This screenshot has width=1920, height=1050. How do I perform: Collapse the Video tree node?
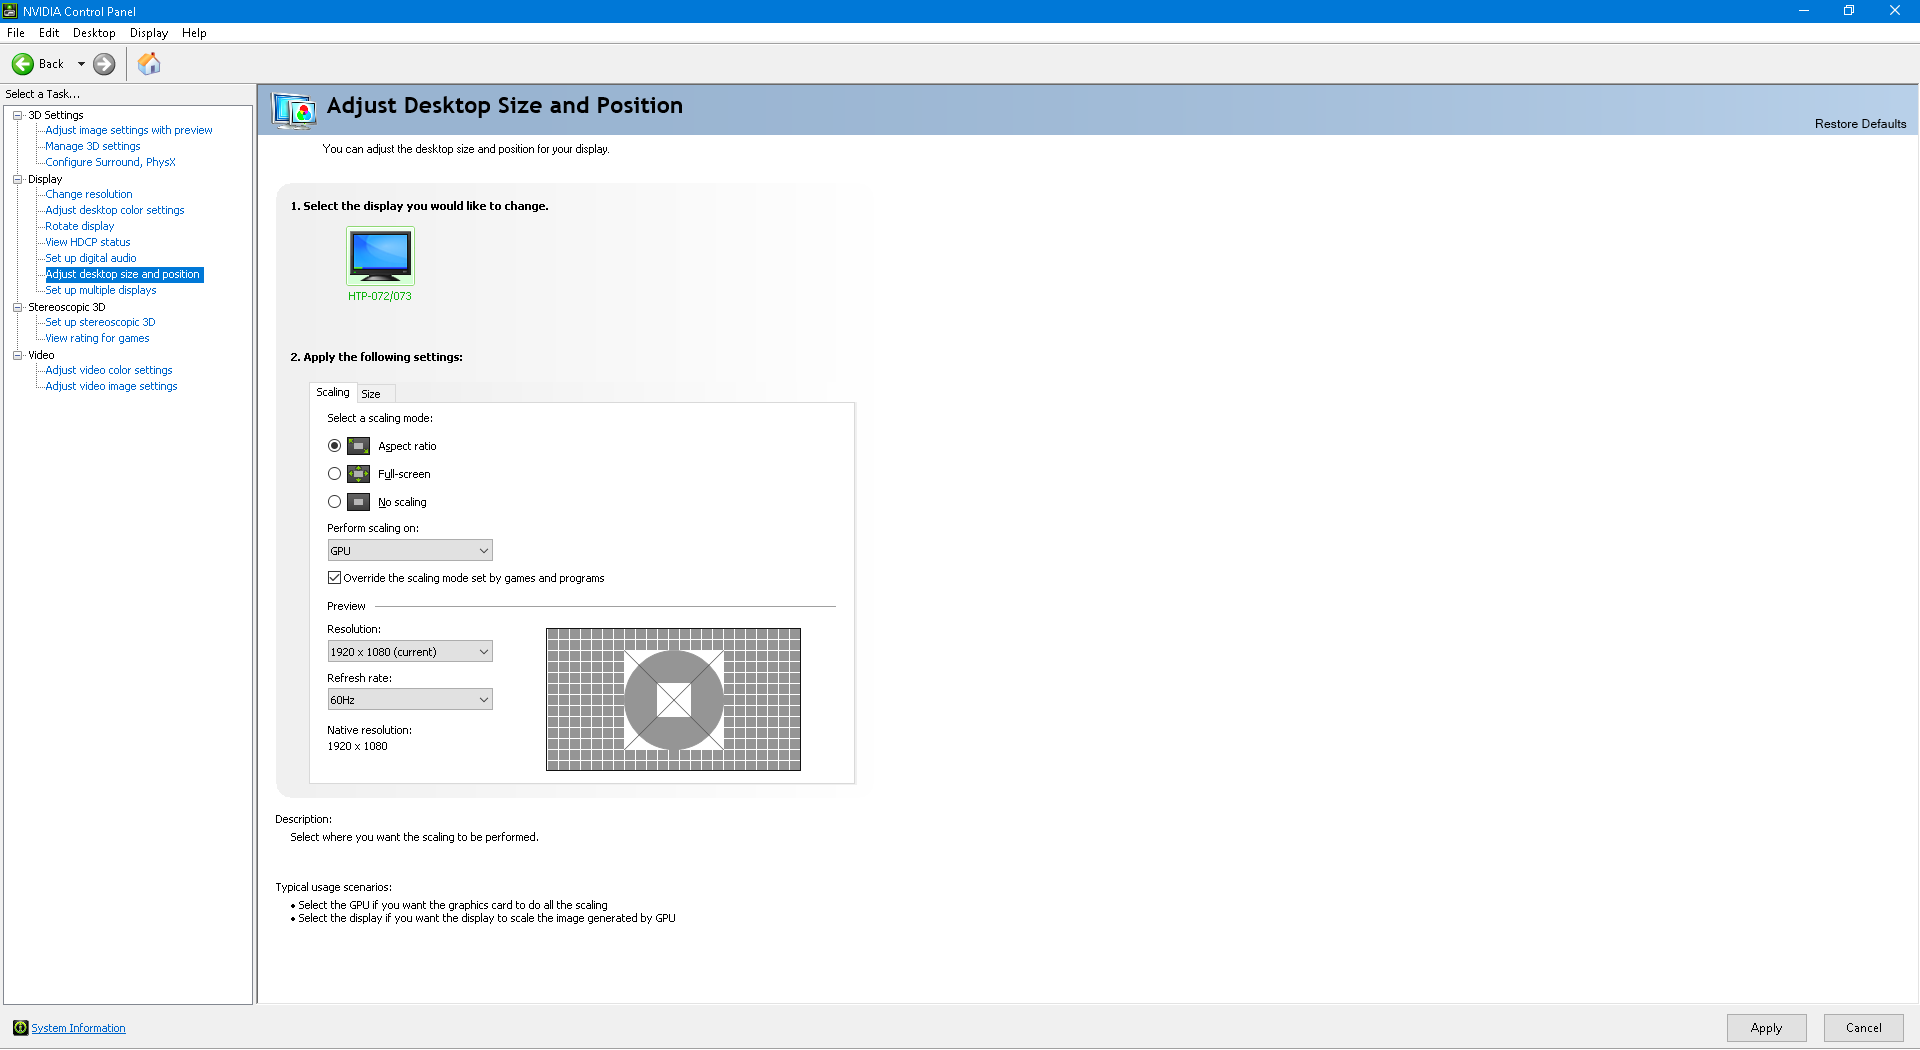pos(17,355)
